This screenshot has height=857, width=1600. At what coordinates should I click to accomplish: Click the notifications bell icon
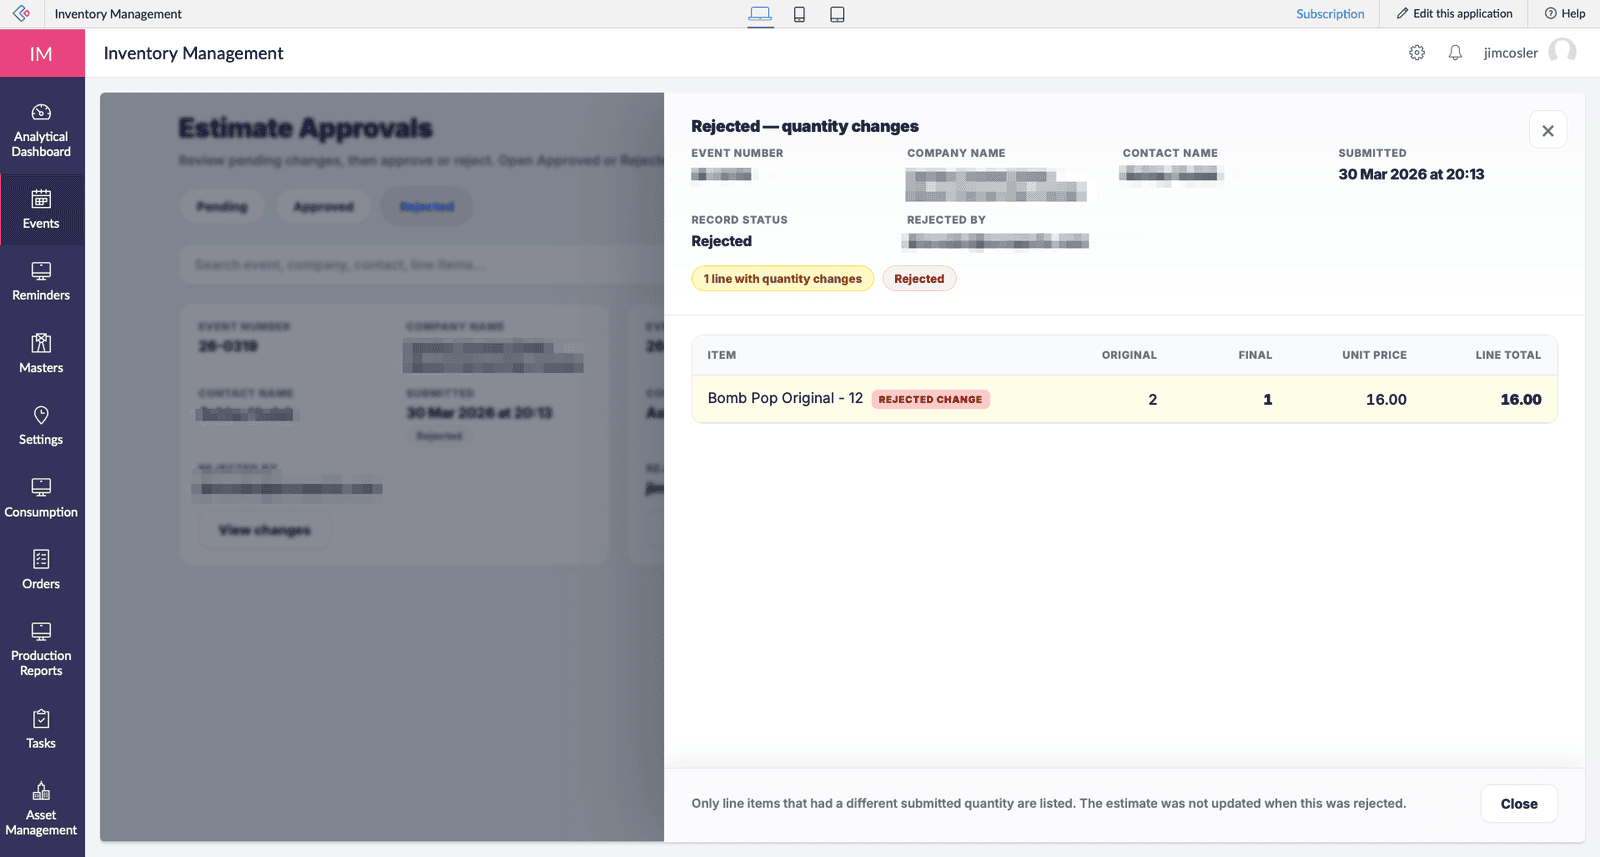[1455, 53]
